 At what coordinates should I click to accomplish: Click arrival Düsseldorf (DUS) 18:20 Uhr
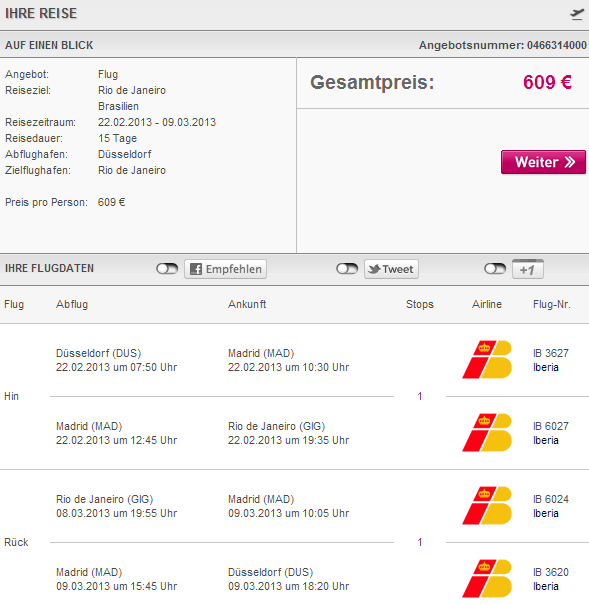click(x=289, y=579)
